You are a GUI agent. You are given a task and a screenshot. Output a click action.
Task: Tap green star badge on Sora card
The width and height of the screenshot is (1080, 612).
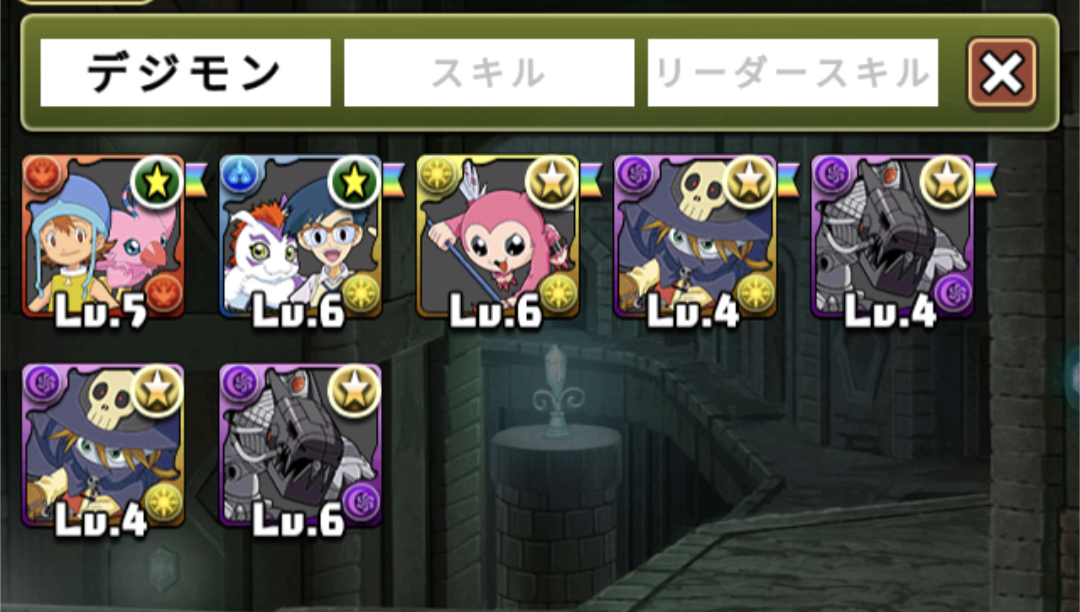157,182
